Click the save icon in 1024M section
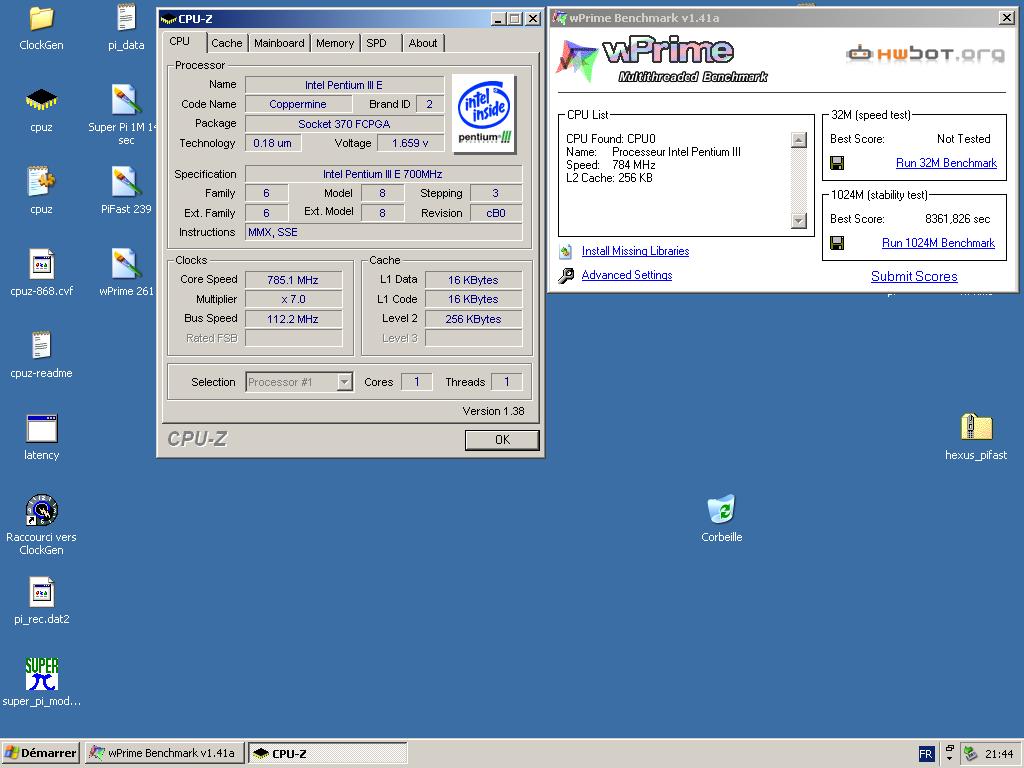 click(x=837, y=243)
